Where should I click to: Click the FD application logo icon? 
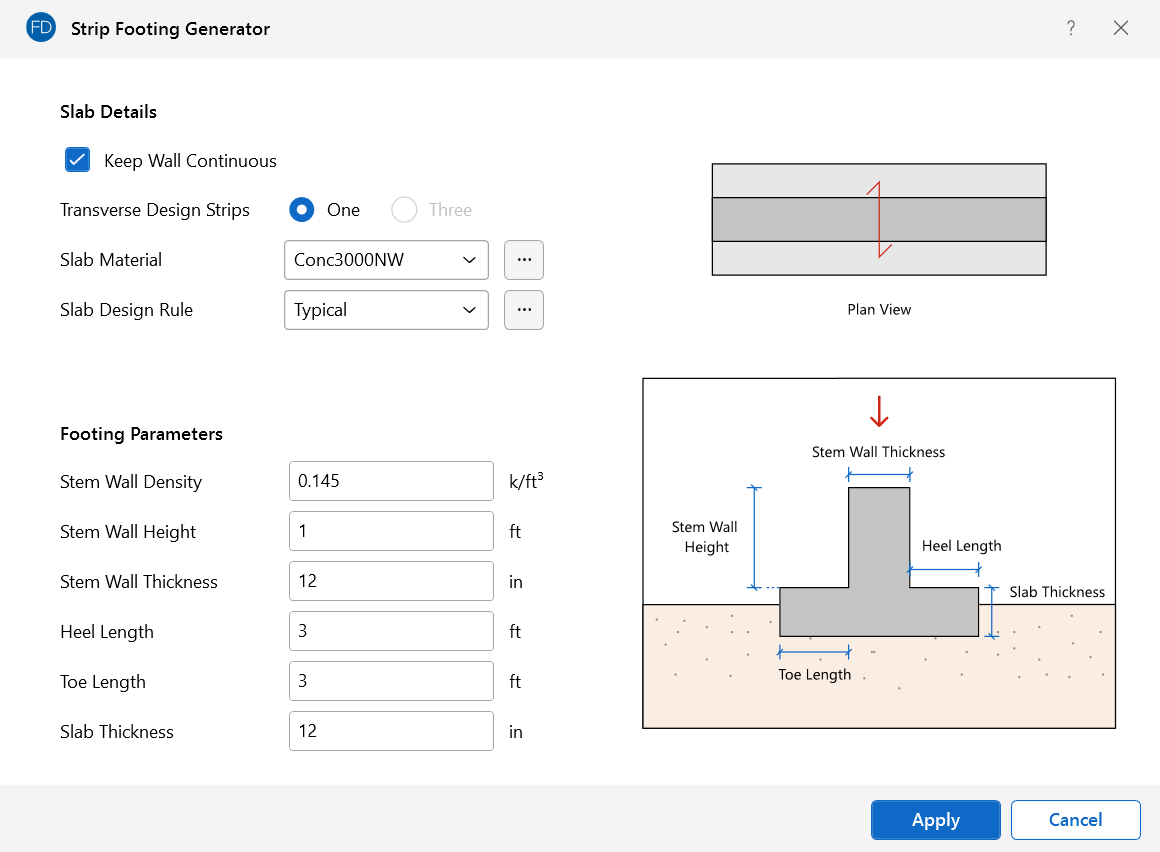point(41,28)
